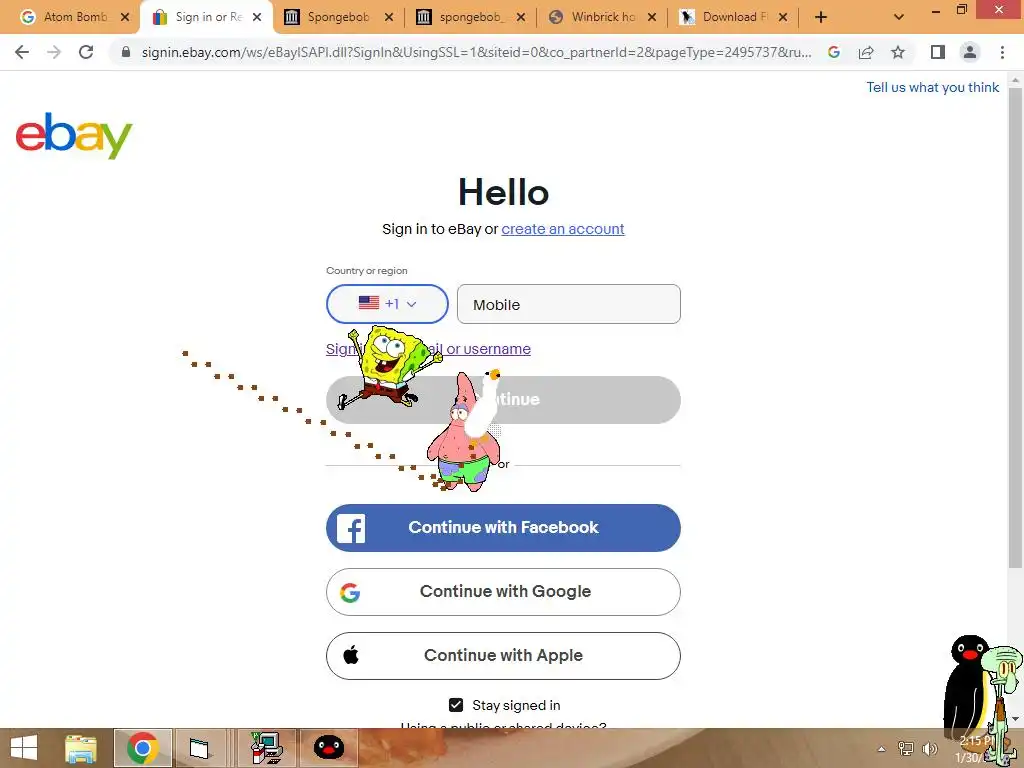Reload the eBay sign-in page
This screenshot has height=768, width=1024.
(x=86, y=52)
